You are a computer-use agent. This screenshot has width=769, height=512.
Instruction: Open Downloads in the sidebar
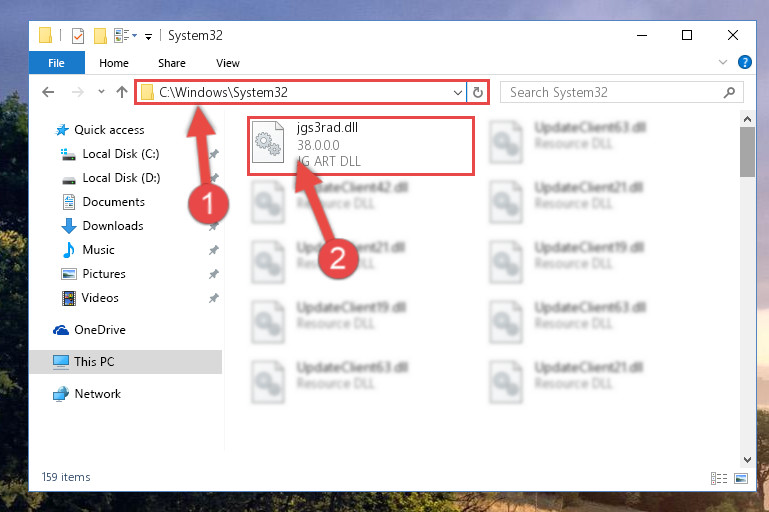[113, 226]
